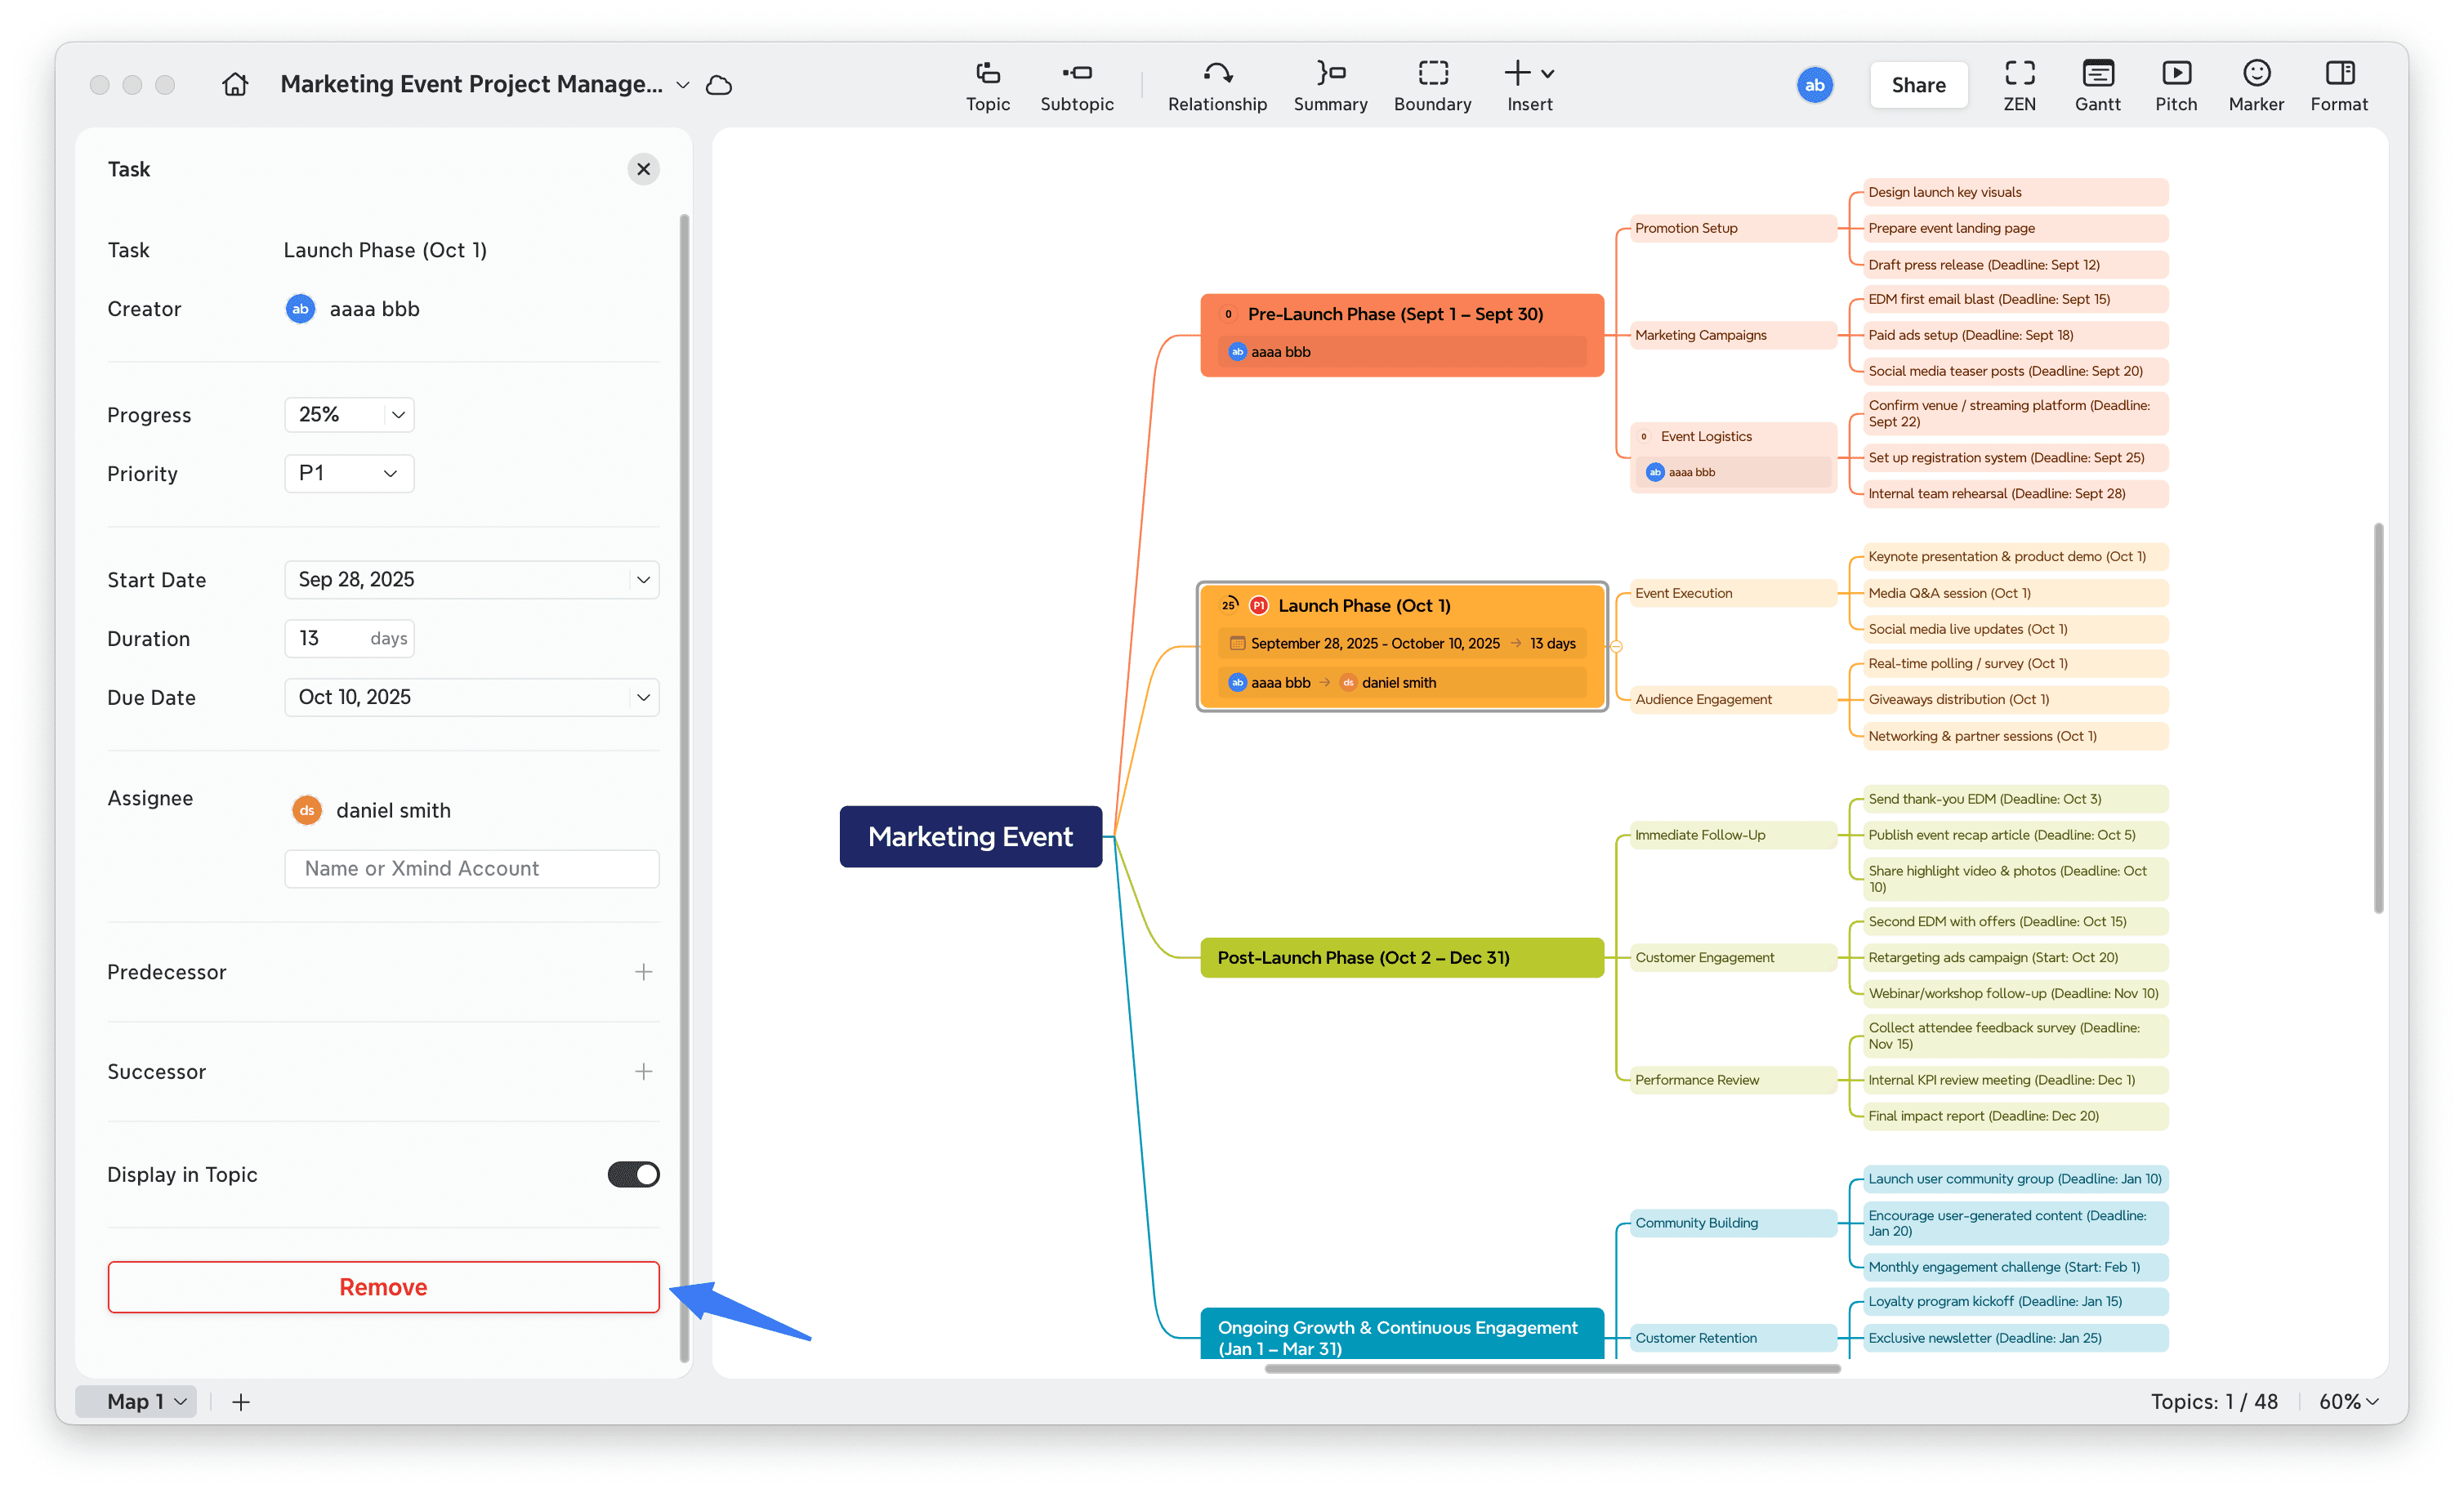
Task: Click the cloud sync icon
Action: [x=719, y=85]
